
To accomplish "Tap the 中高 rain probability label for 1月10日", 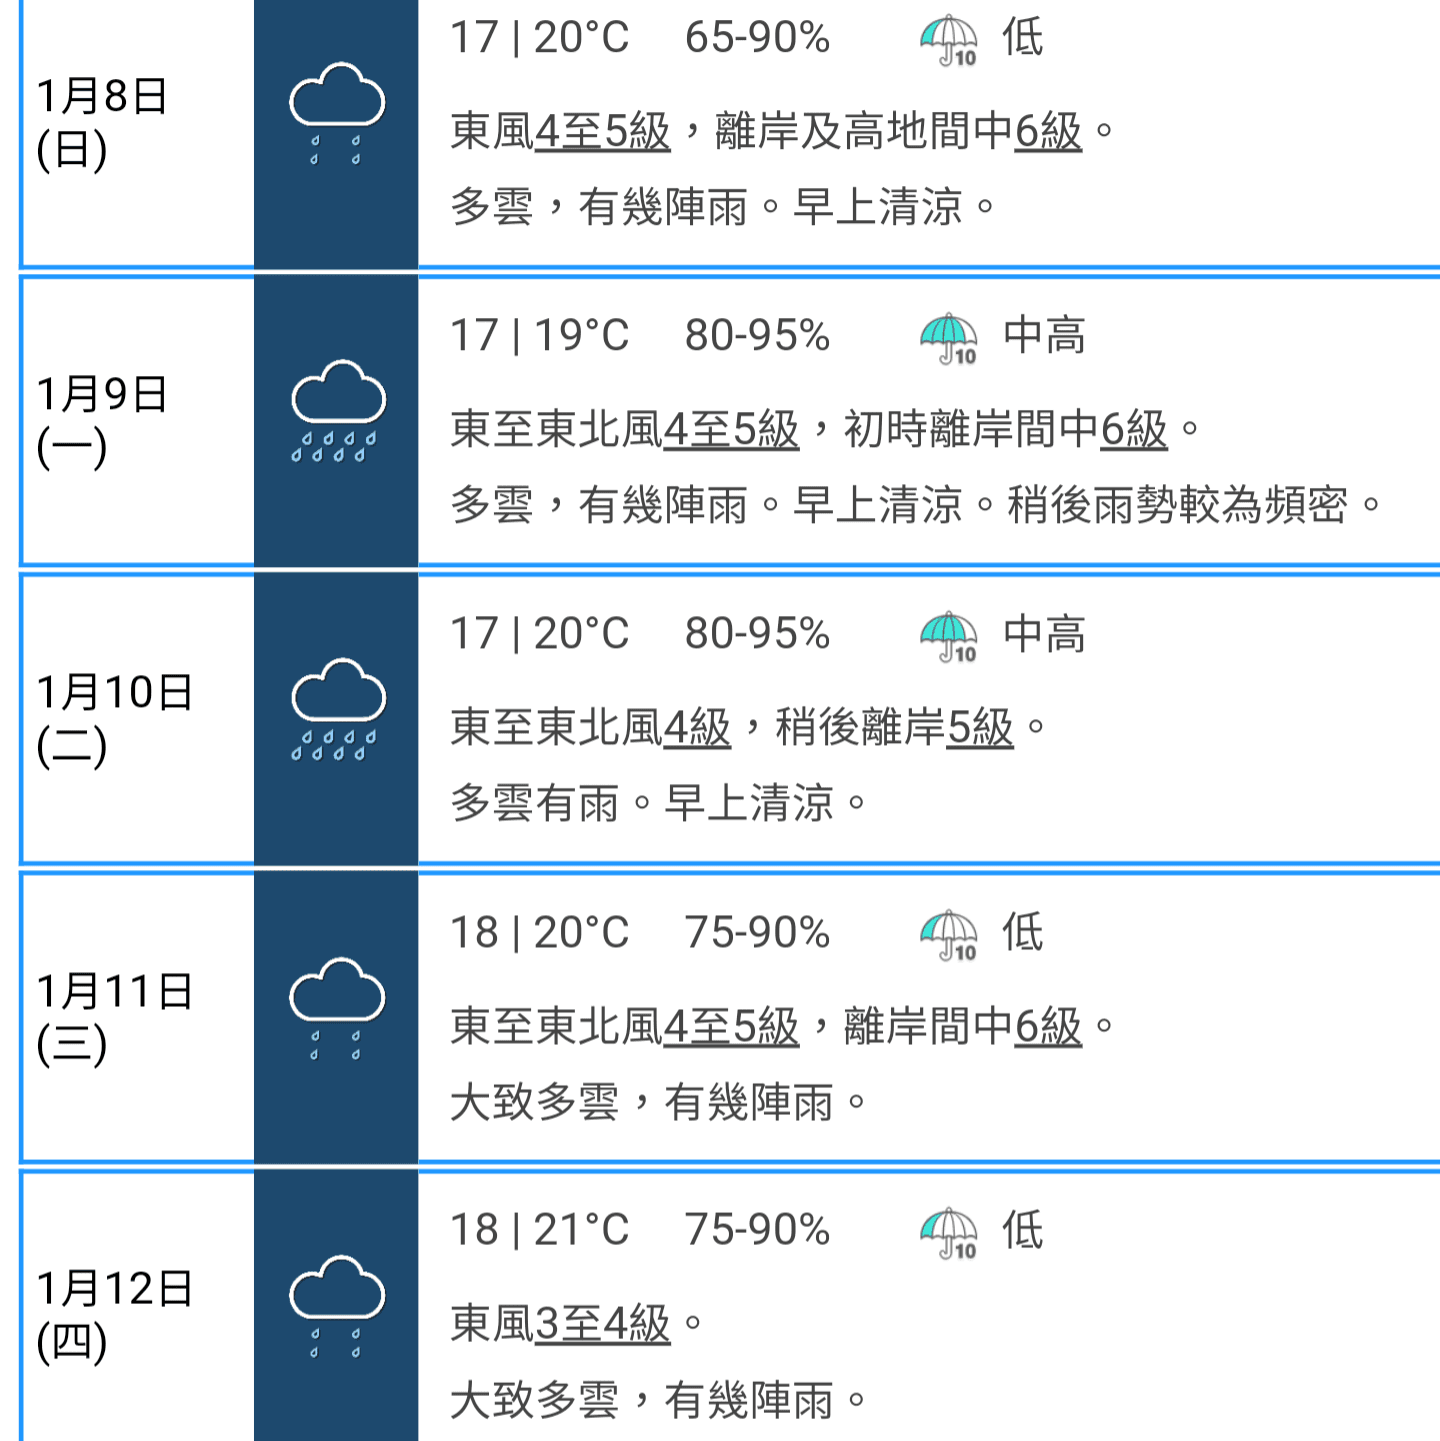I will (1044, 635).
